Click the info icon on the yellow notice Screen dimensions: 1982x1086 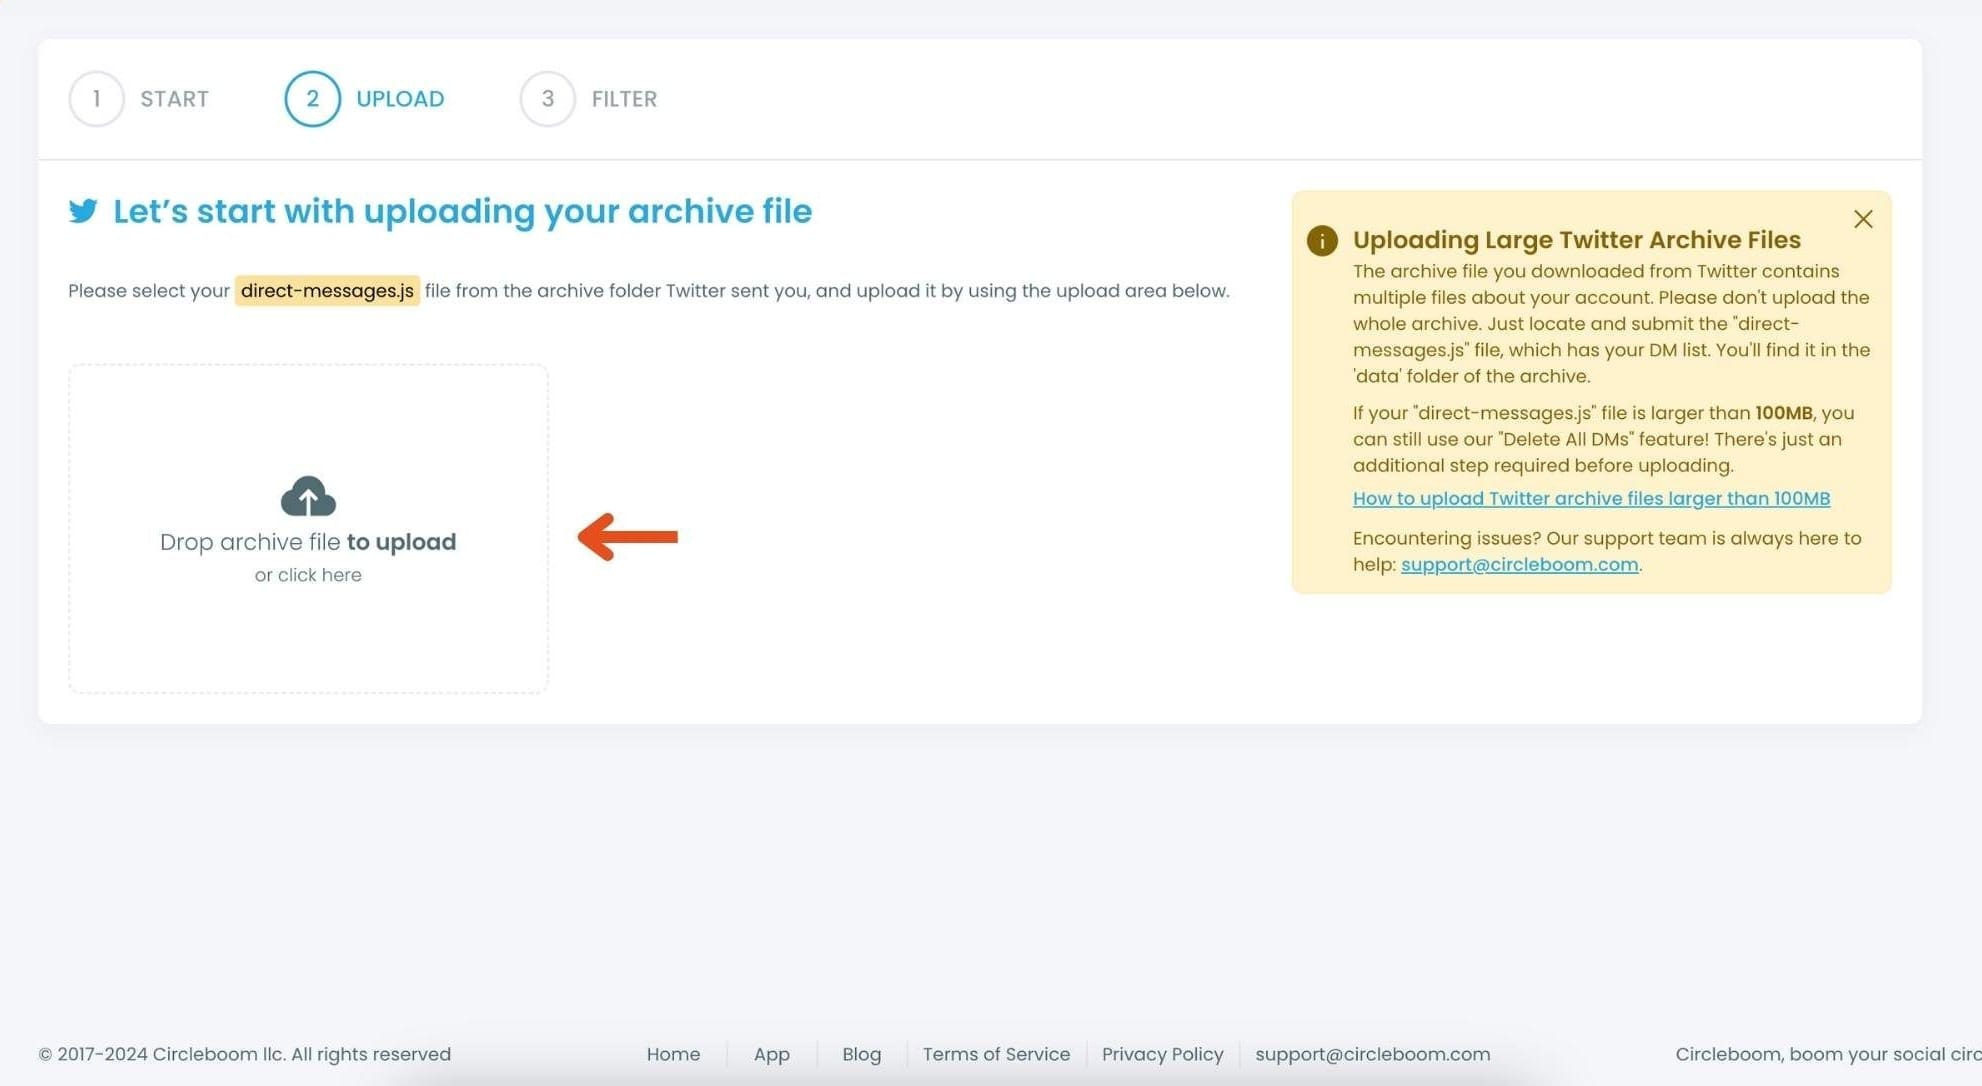(1323, 241)
